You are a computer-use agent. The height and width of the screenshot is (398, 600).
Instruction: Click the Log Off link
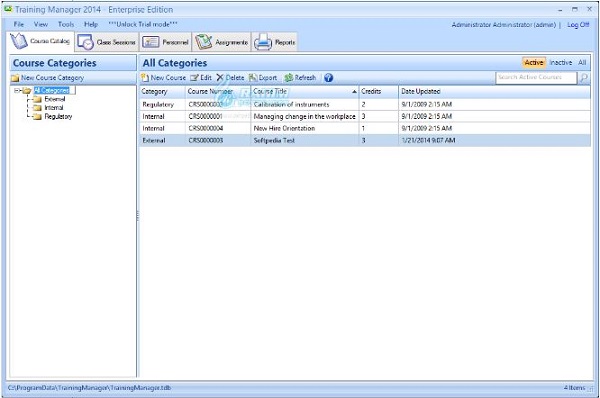[578, 24]
